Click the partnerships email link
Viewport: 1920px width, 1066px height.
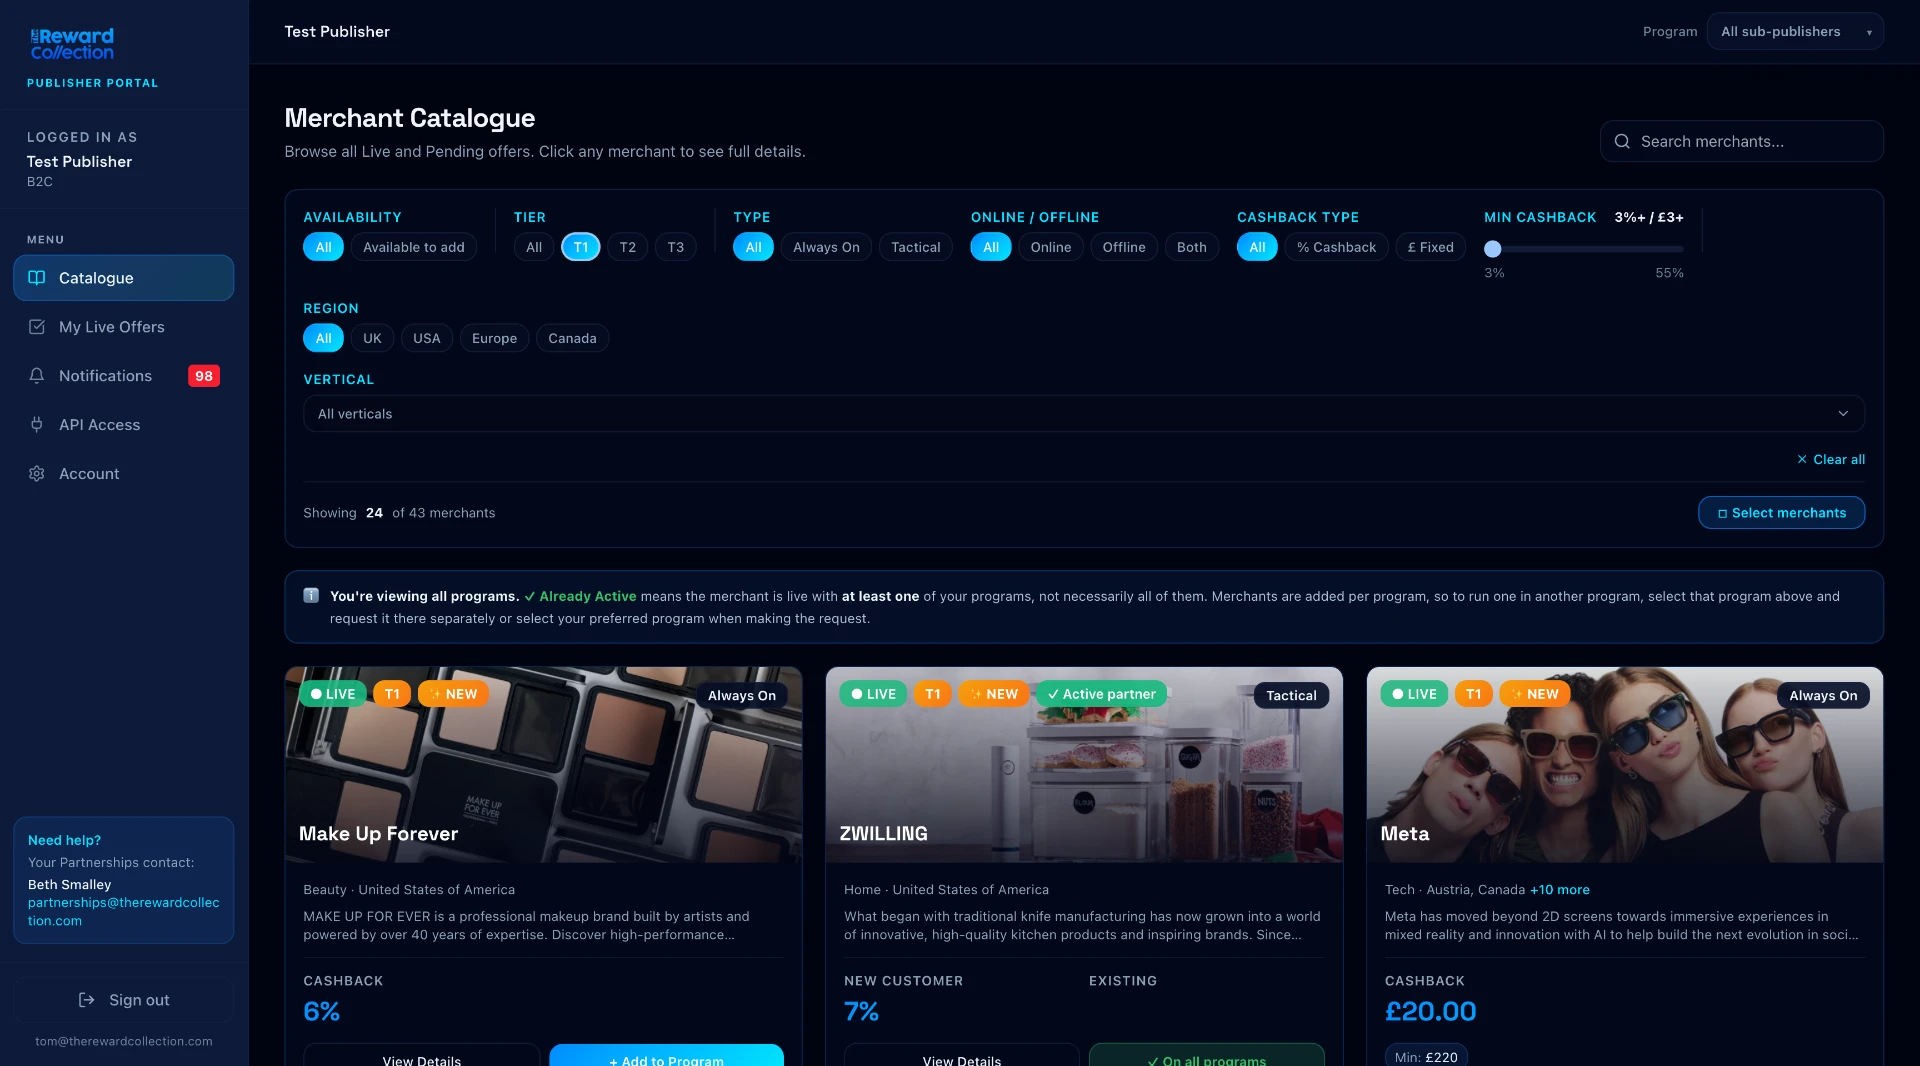coord(123,912)
